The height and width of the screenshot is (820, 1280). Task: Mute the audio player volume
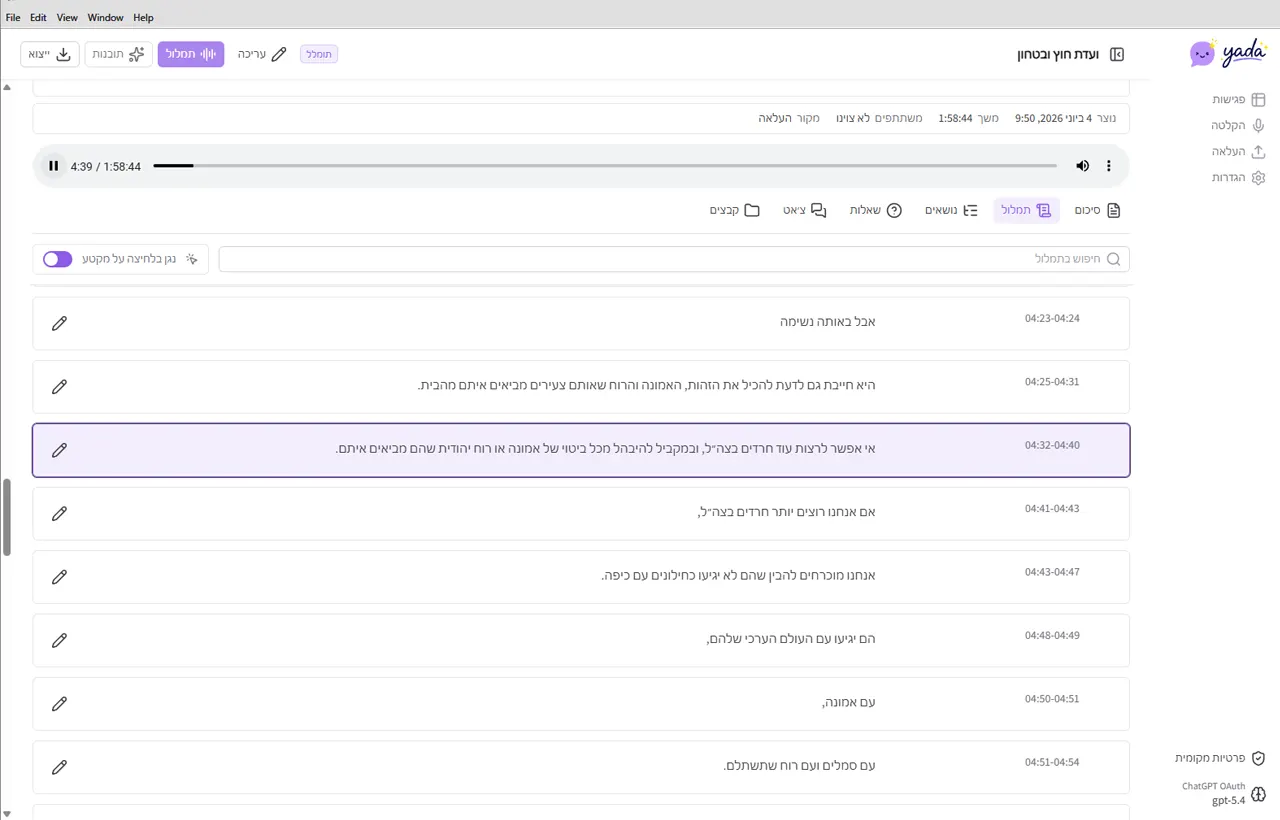(1082, 166)
